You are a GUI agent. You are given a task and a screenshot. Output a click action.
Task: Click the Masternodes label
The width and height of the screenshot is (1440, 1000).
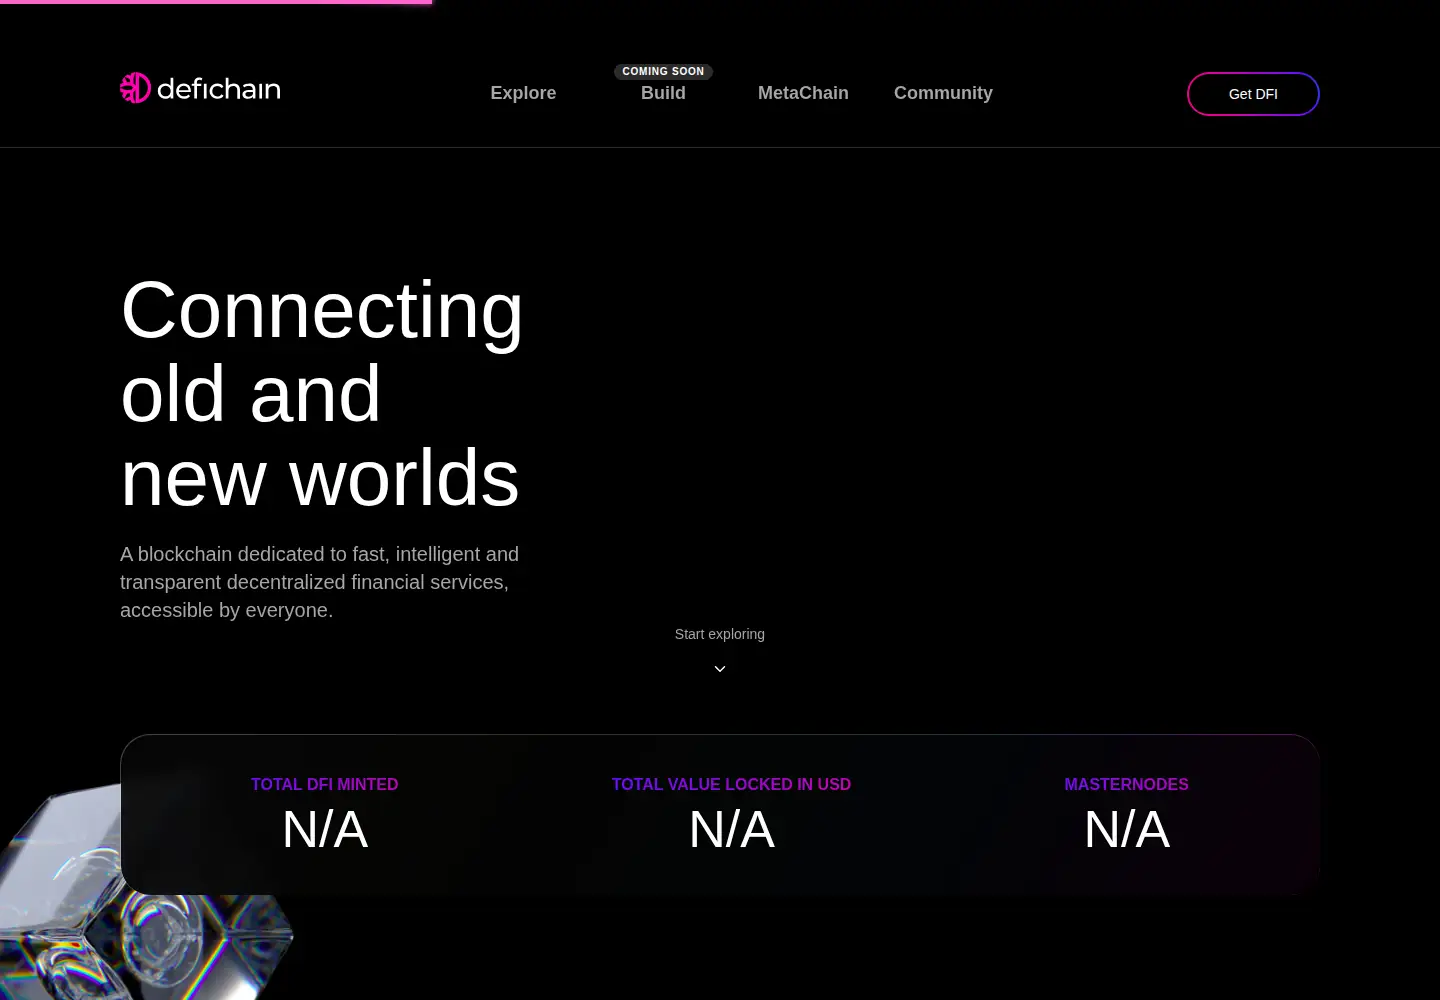(1126, 785)
